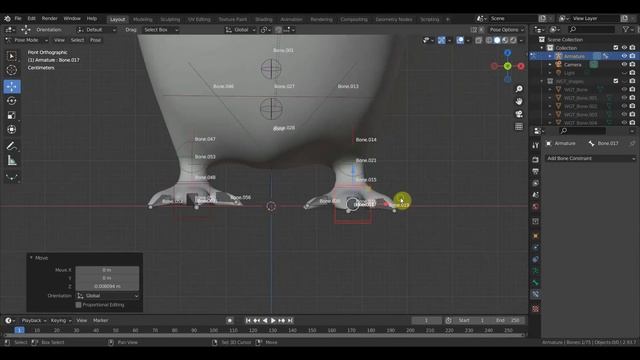Open the Tool properties tab
Screen dimensions: 640x360
[536, 146]
